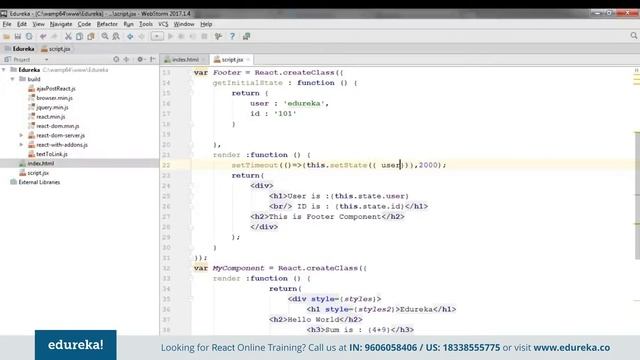Expand react-with-addons.js node
This screenshot has height=360, width=640.
pyautogui.click(x=22, y=145)
